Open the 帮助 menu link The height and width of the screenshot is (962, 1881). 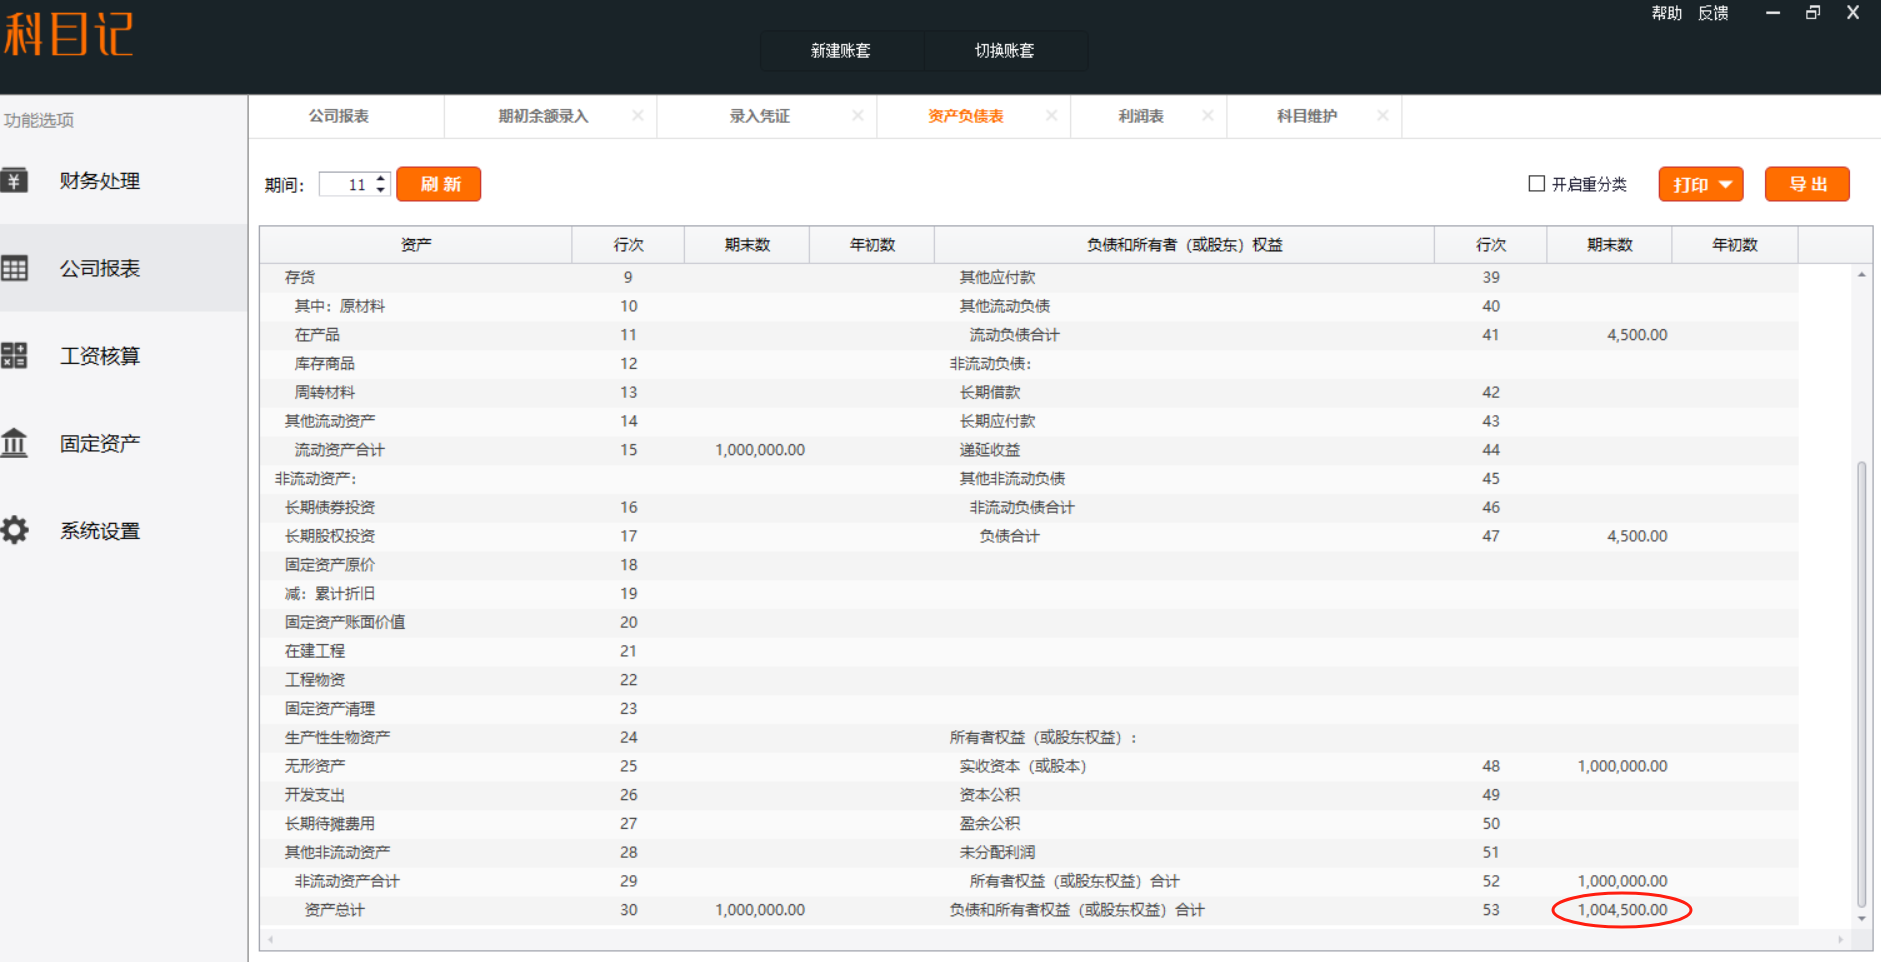pos(1666,13)
